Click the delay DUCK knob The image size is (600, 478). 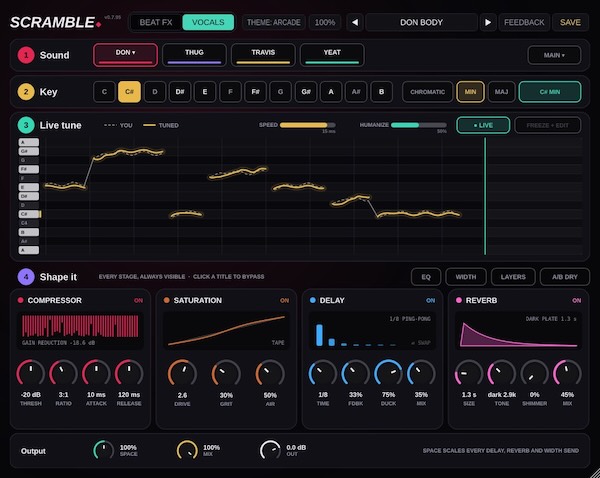[388, 374]
